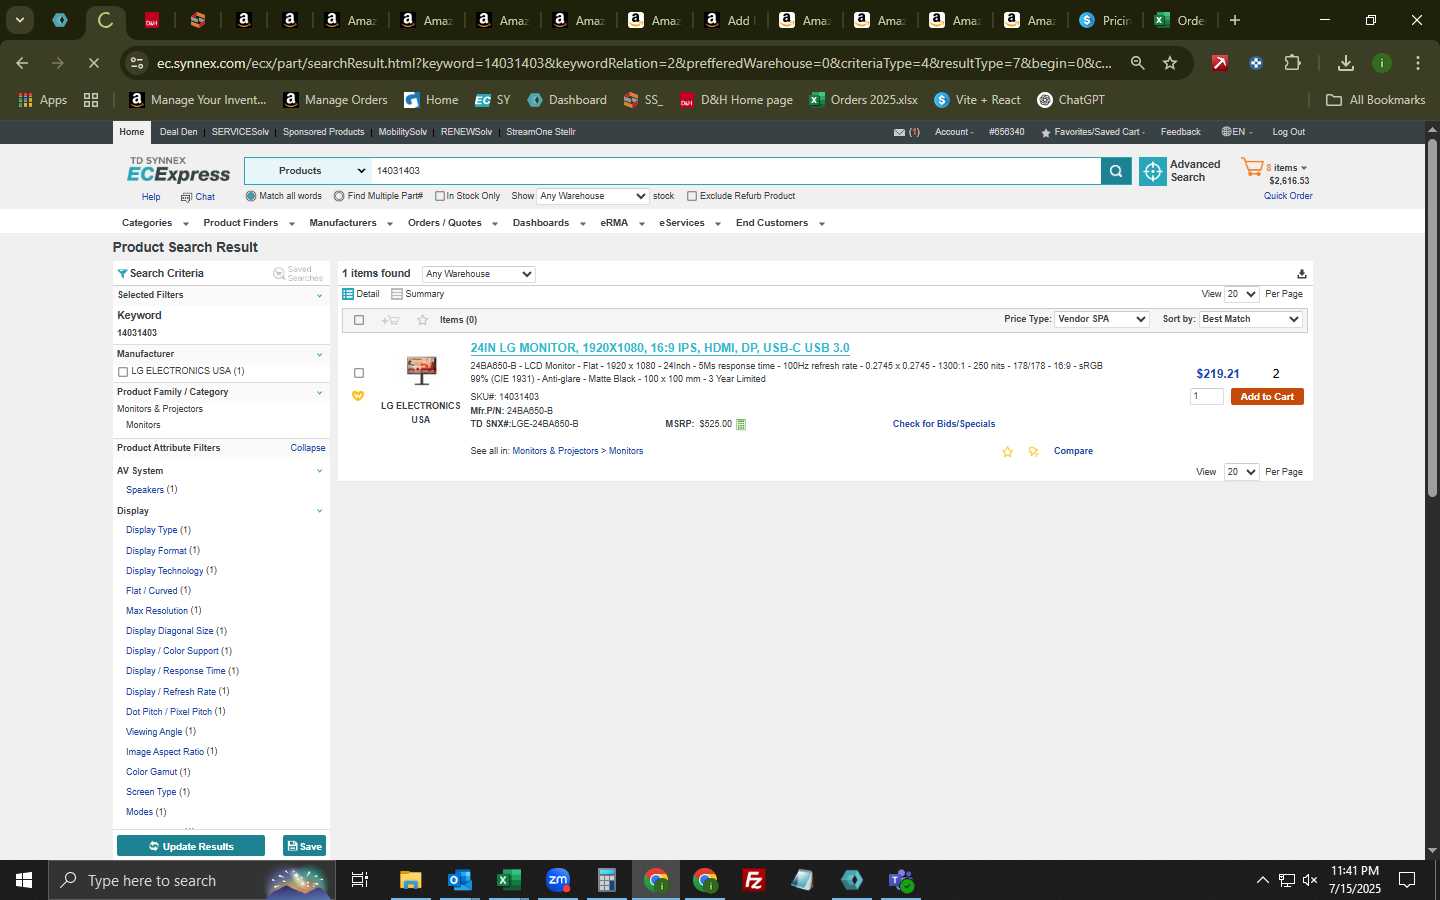Open the Zoom taskbar icon
The width and height of the screenshot is (1440, 900).
coord(557,880)
